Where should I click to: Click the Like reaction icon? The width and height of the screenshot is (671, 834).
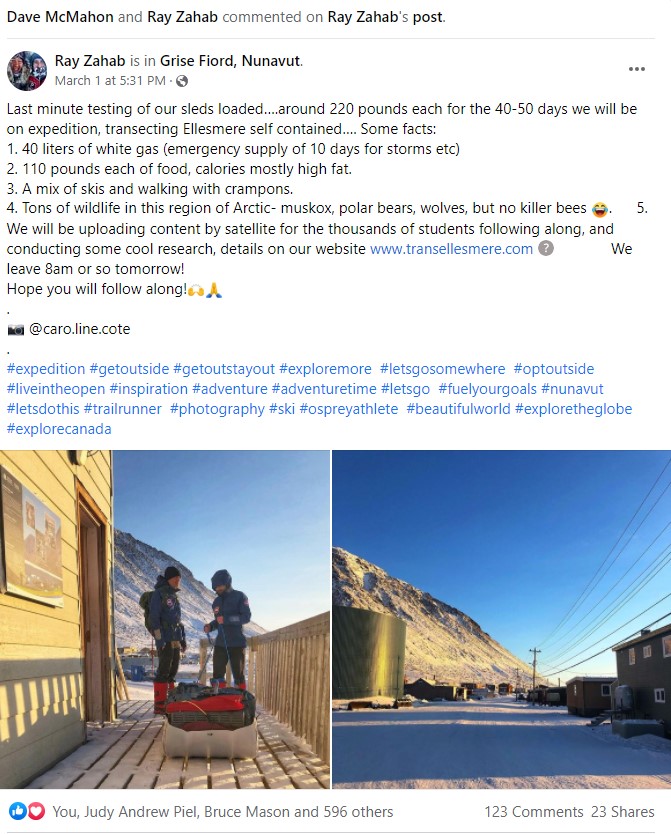(18, 811)
